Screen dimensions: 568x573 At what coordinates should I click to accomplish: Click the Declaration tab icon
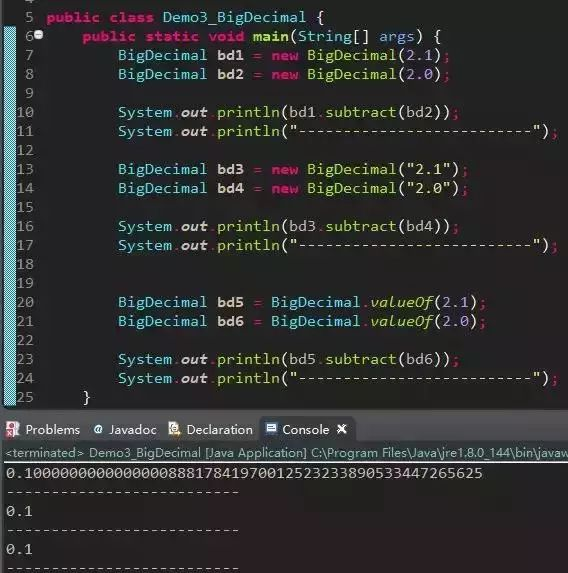[x=174, y=429]
